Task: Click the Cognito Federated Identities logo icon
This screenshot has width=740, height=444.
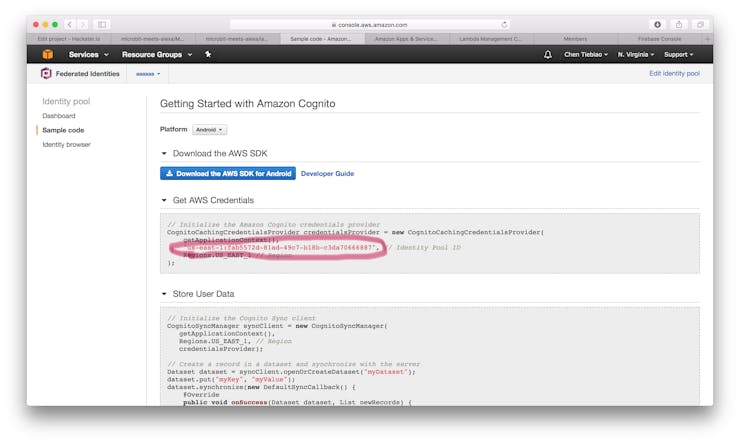Action: point(46,74)
